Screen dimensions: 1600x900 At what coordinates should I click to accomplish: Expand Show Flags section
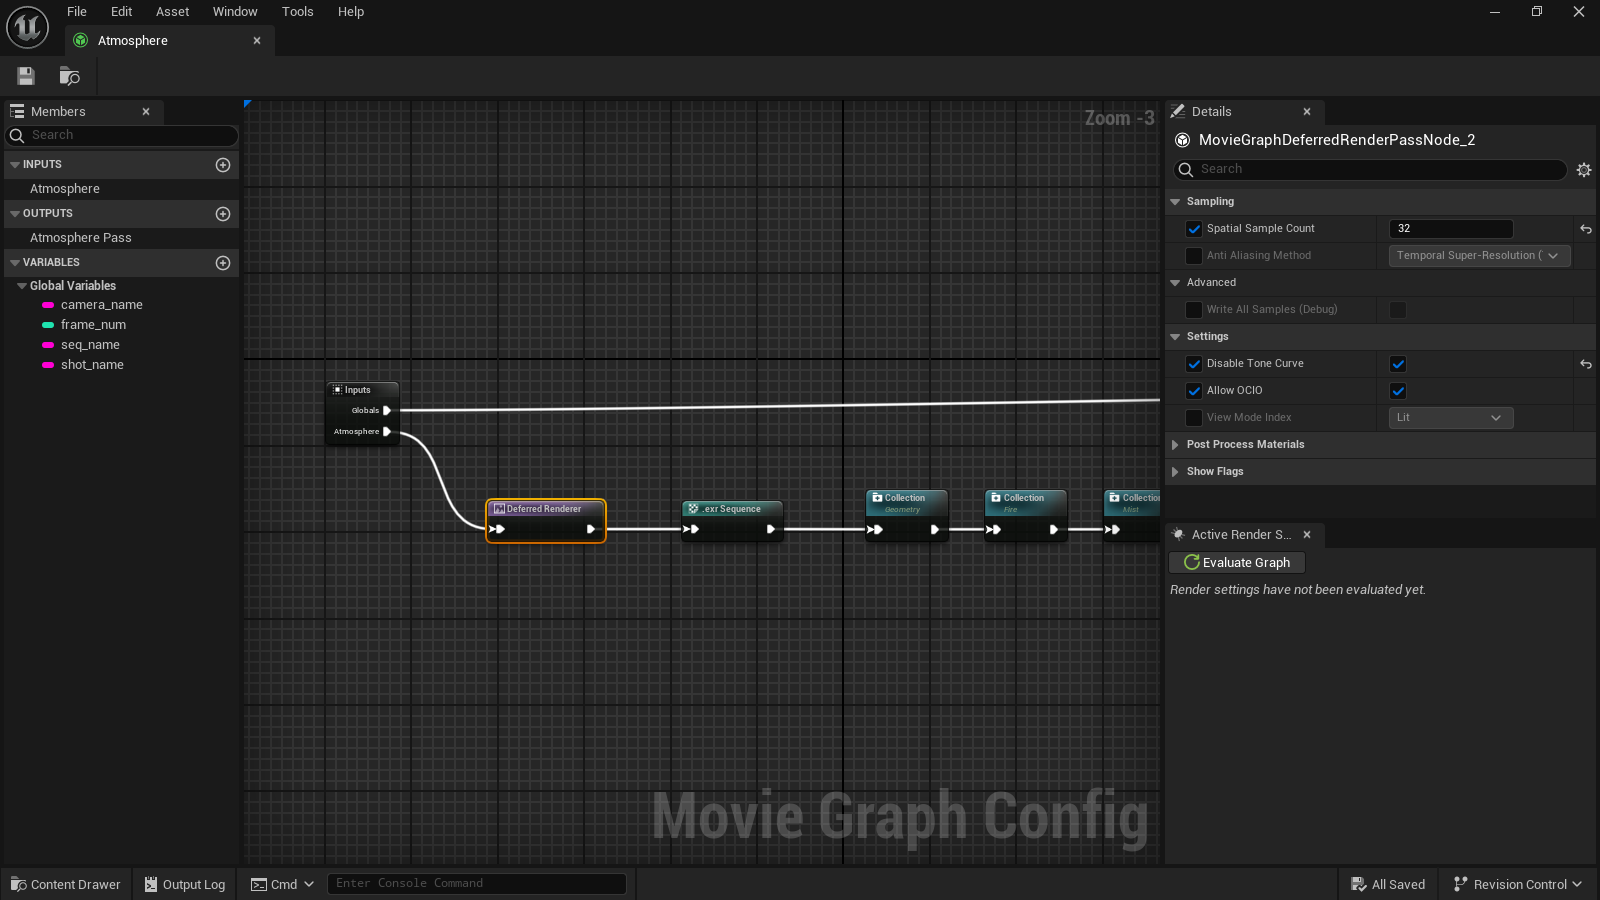pyautogui.click(x=1176, y=472)
